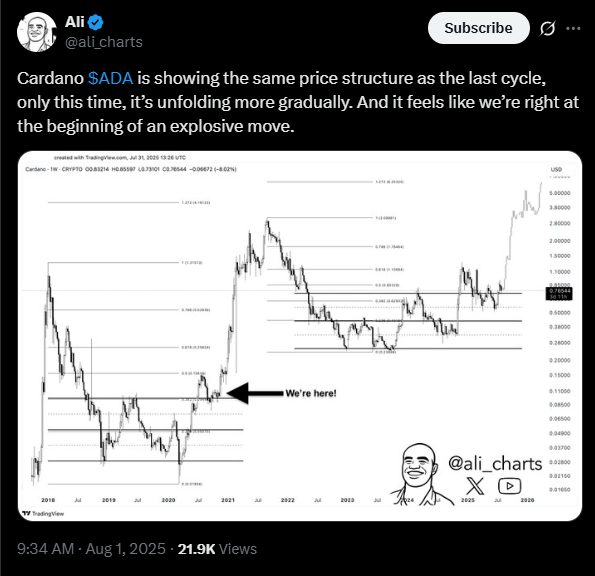Image resolution: width=595 pixels, height=576 pixels.
Task: Open the three-dot more options menu
Action: (x=573, y=28)
